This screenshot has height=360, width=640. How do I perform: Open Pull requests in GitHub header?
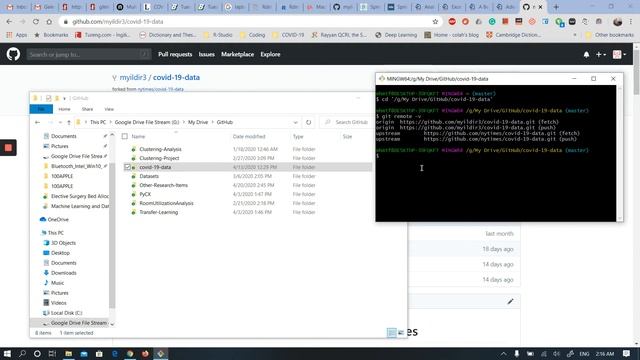pos(175,54)
